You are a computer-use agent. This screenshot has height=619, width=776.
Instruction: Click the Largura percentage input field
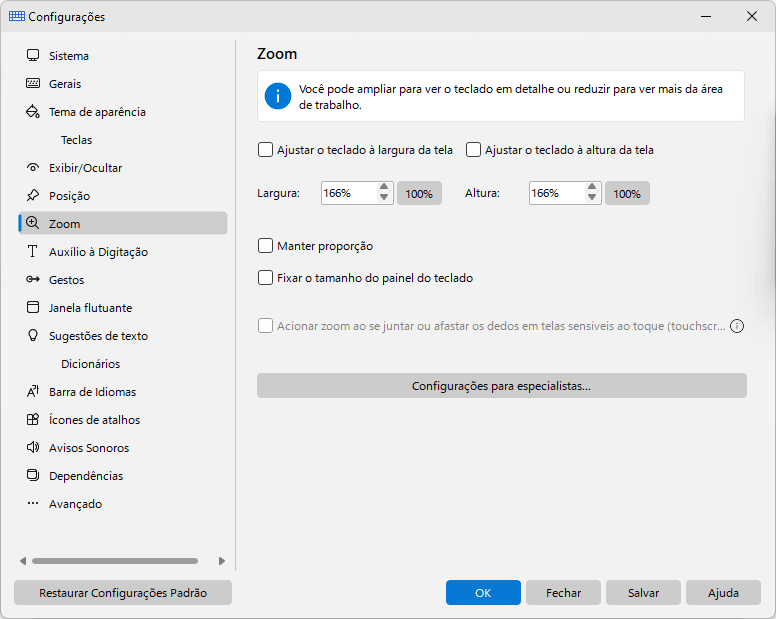[349, 193]
